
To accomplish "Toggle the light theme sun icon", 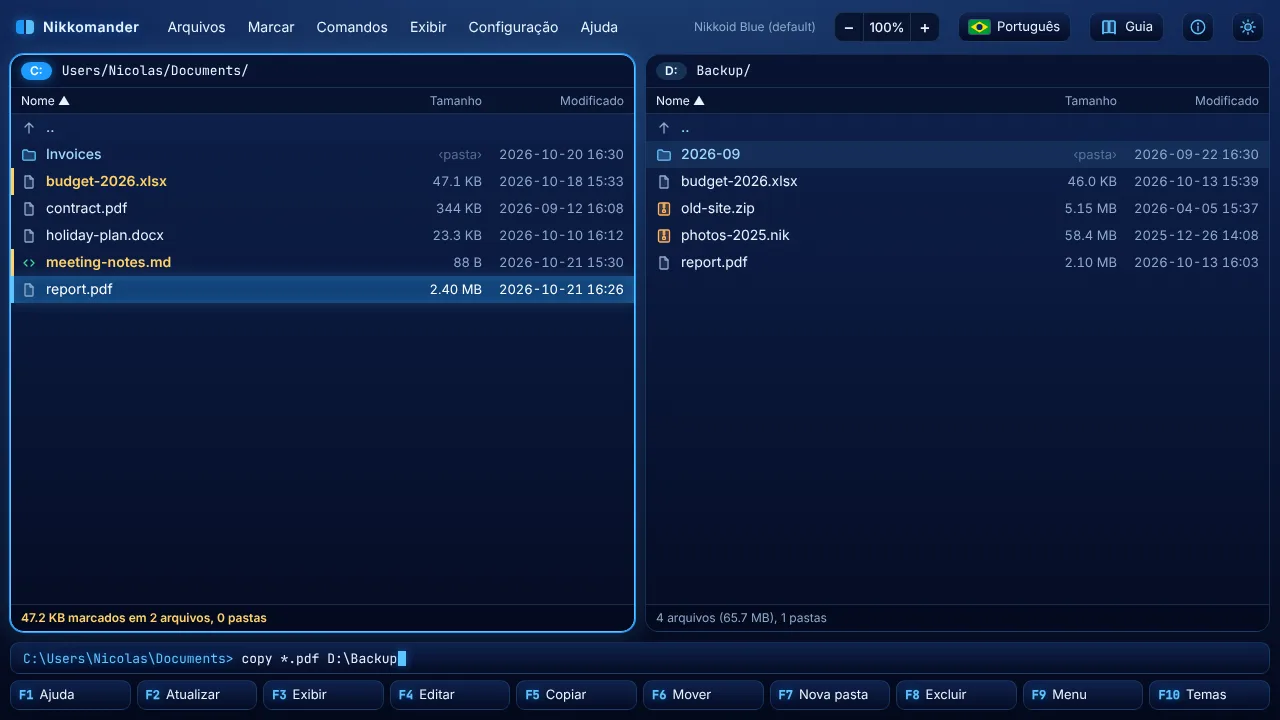I will 1248,27.
